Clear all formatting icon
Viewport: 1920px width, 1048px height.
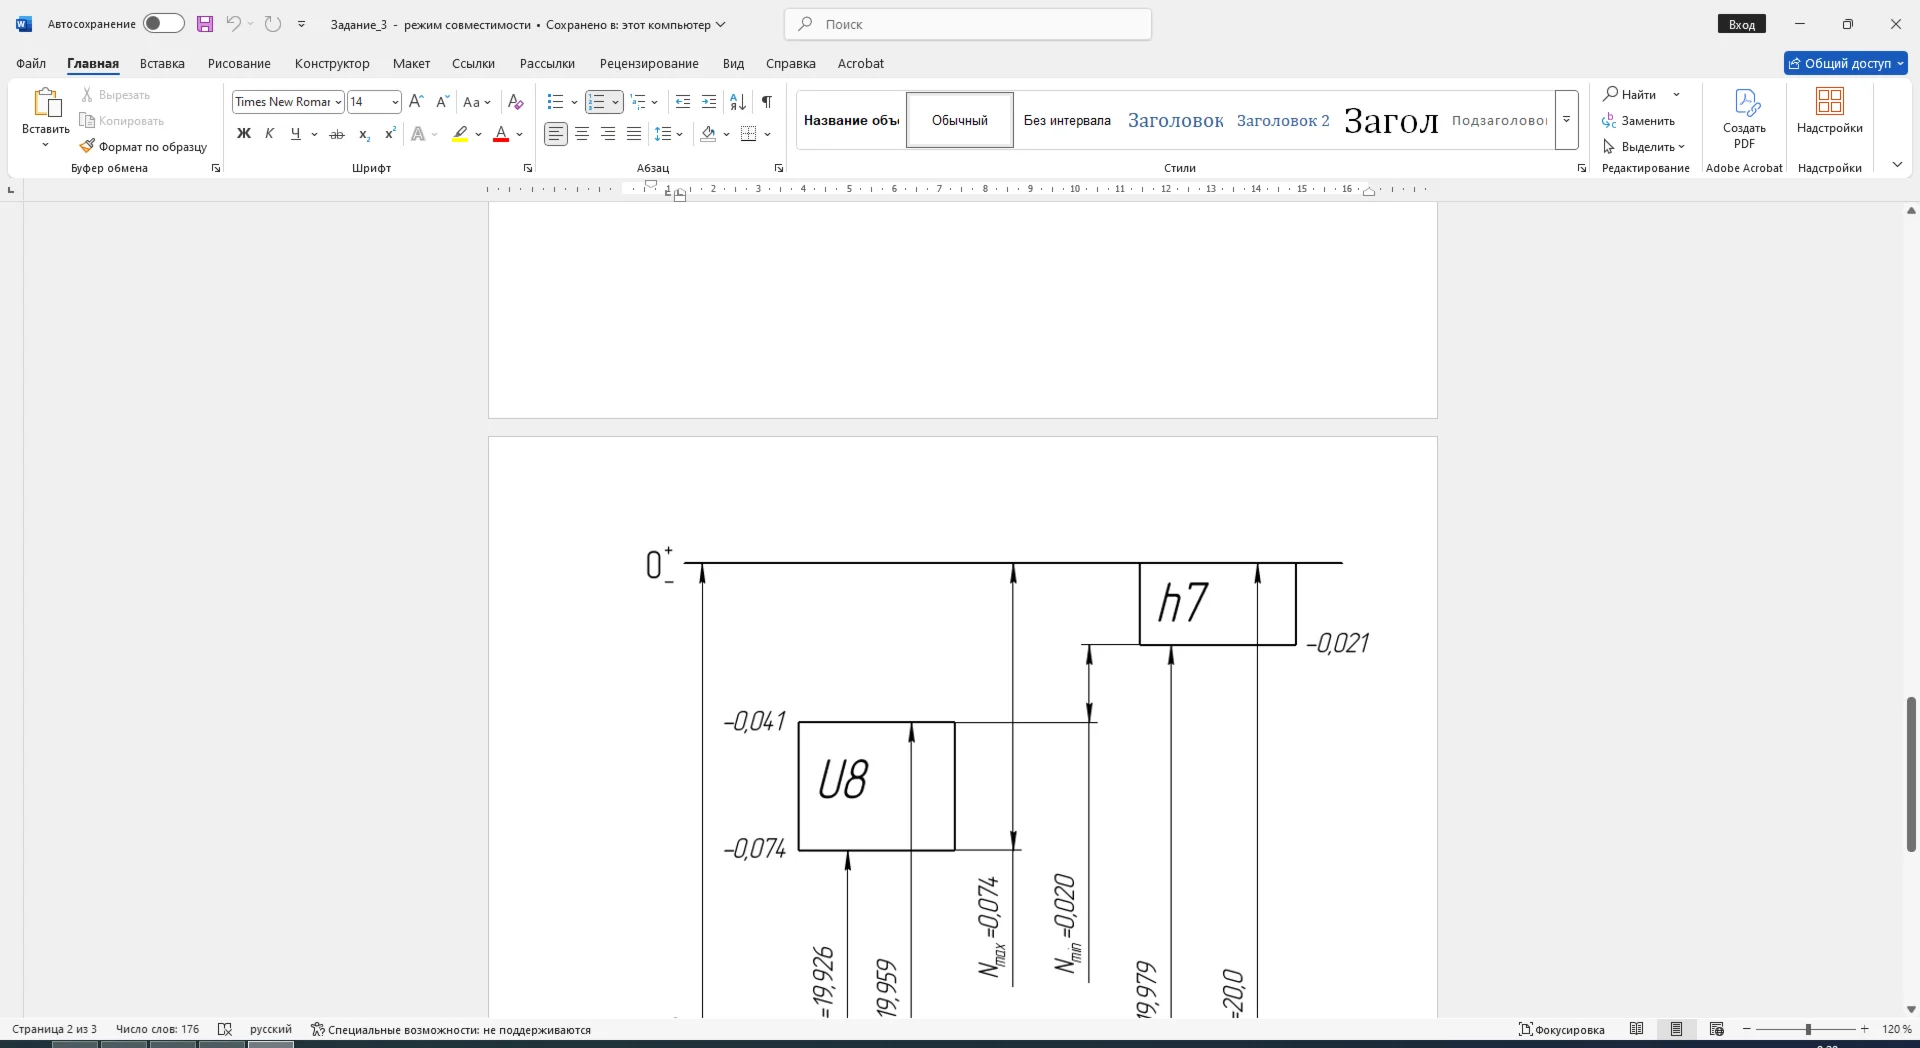click(x=516, y=102)
